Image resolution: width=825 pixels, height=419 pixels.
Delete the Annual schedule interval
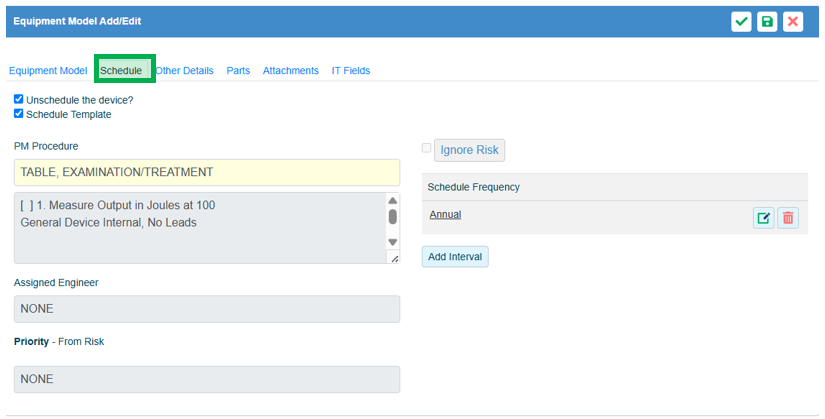788,218
